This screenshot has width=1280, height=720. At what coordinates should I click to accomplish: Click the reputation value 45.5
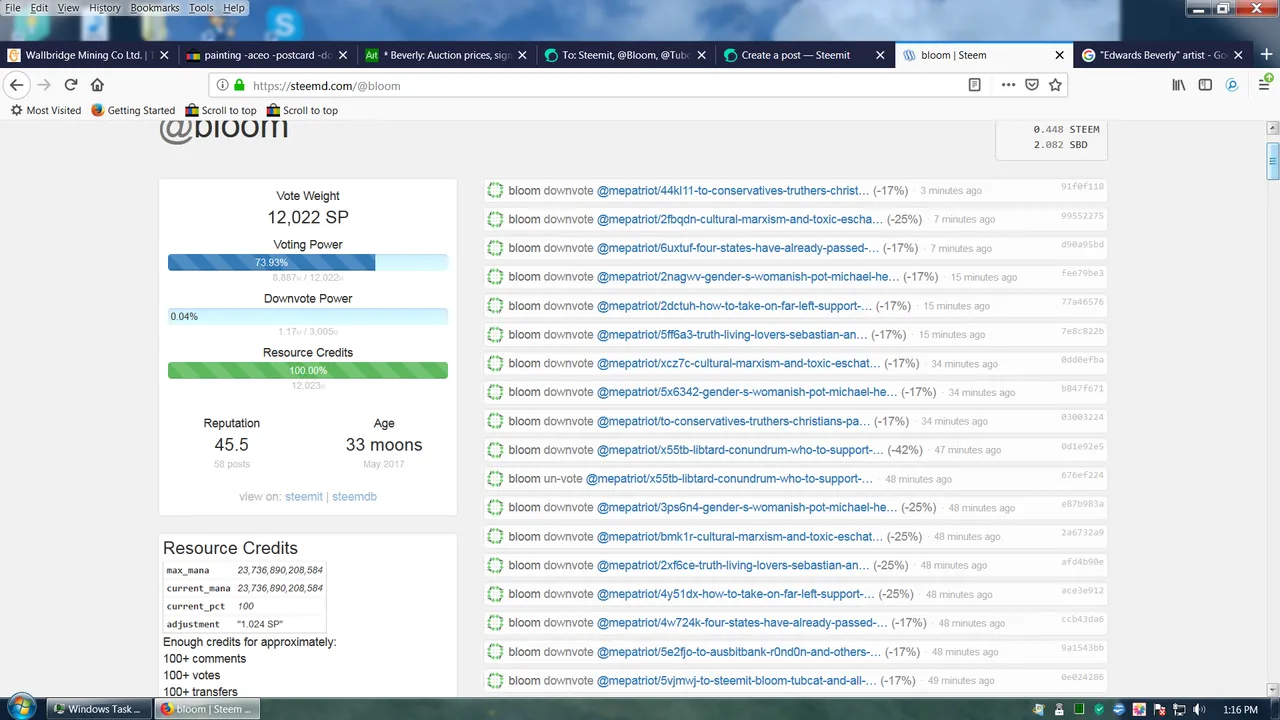231,445
